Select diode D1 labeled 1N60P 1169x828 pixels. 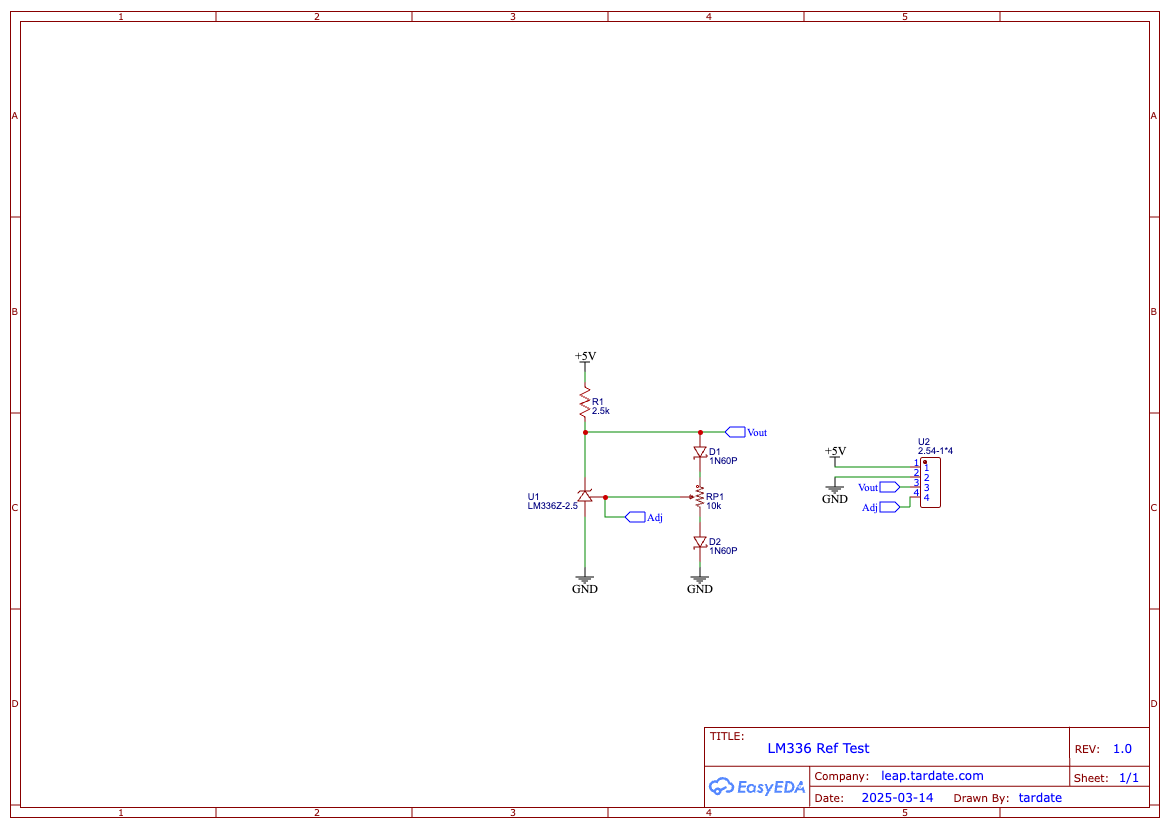pos(699,453)
